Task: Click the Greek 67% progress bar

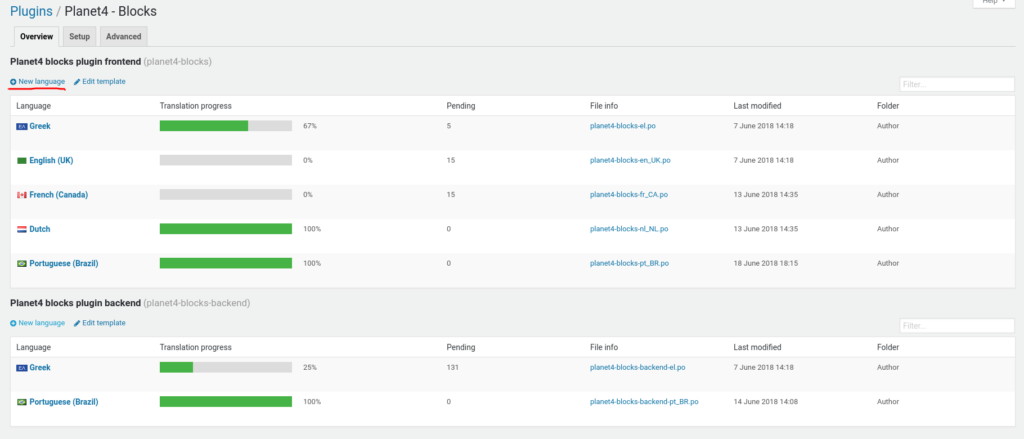Action: pos(226,126)
